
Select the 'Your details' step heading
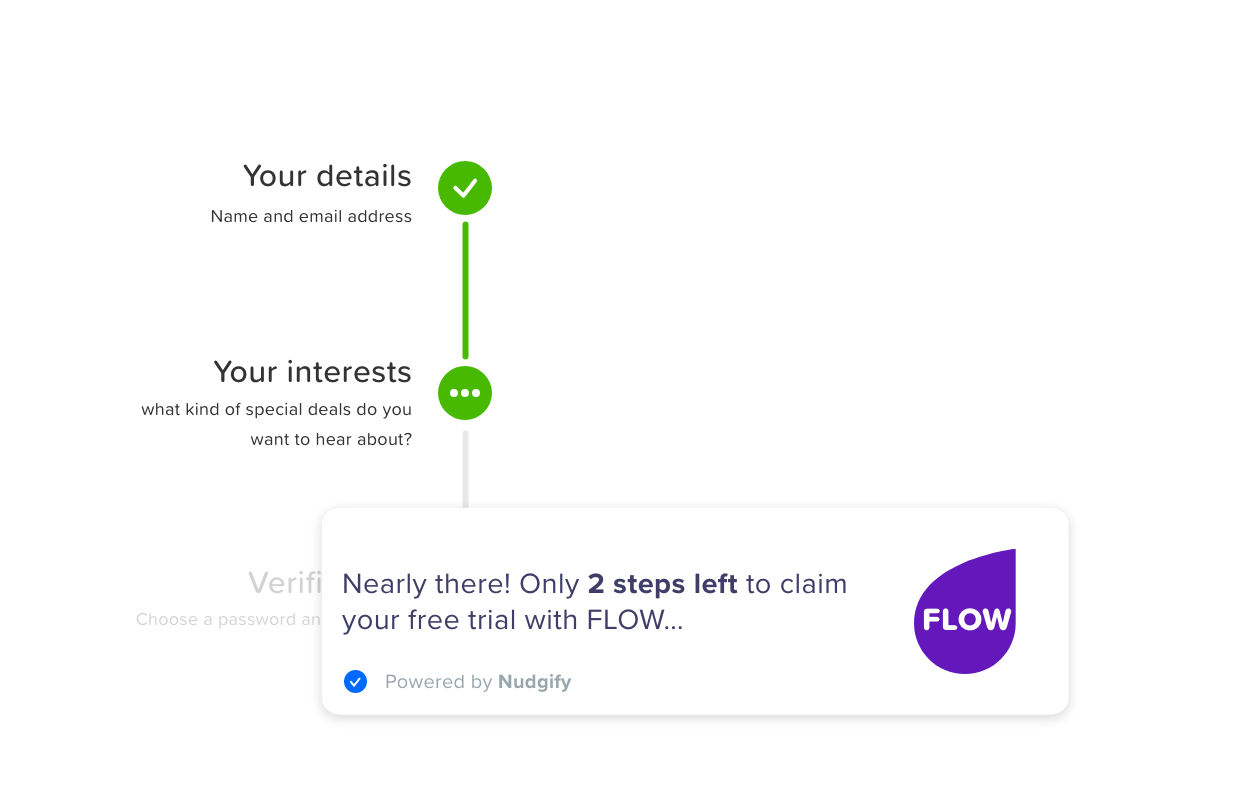point(327,176)
